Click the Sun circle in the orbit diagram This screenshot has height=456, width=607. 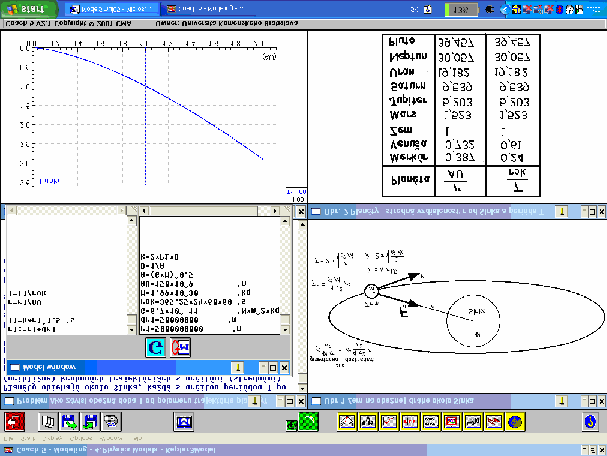(x=473, y=321)
